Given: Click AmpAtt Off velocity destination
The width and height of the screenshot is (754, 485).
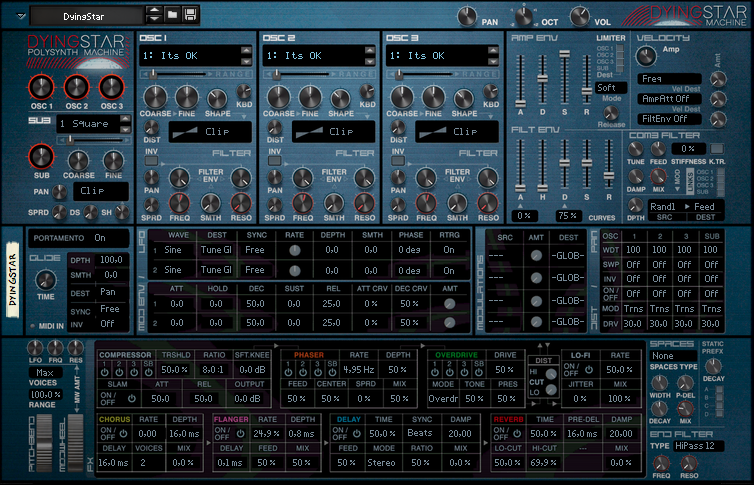Looking at the screenshot, I should [x=669, y=99].
